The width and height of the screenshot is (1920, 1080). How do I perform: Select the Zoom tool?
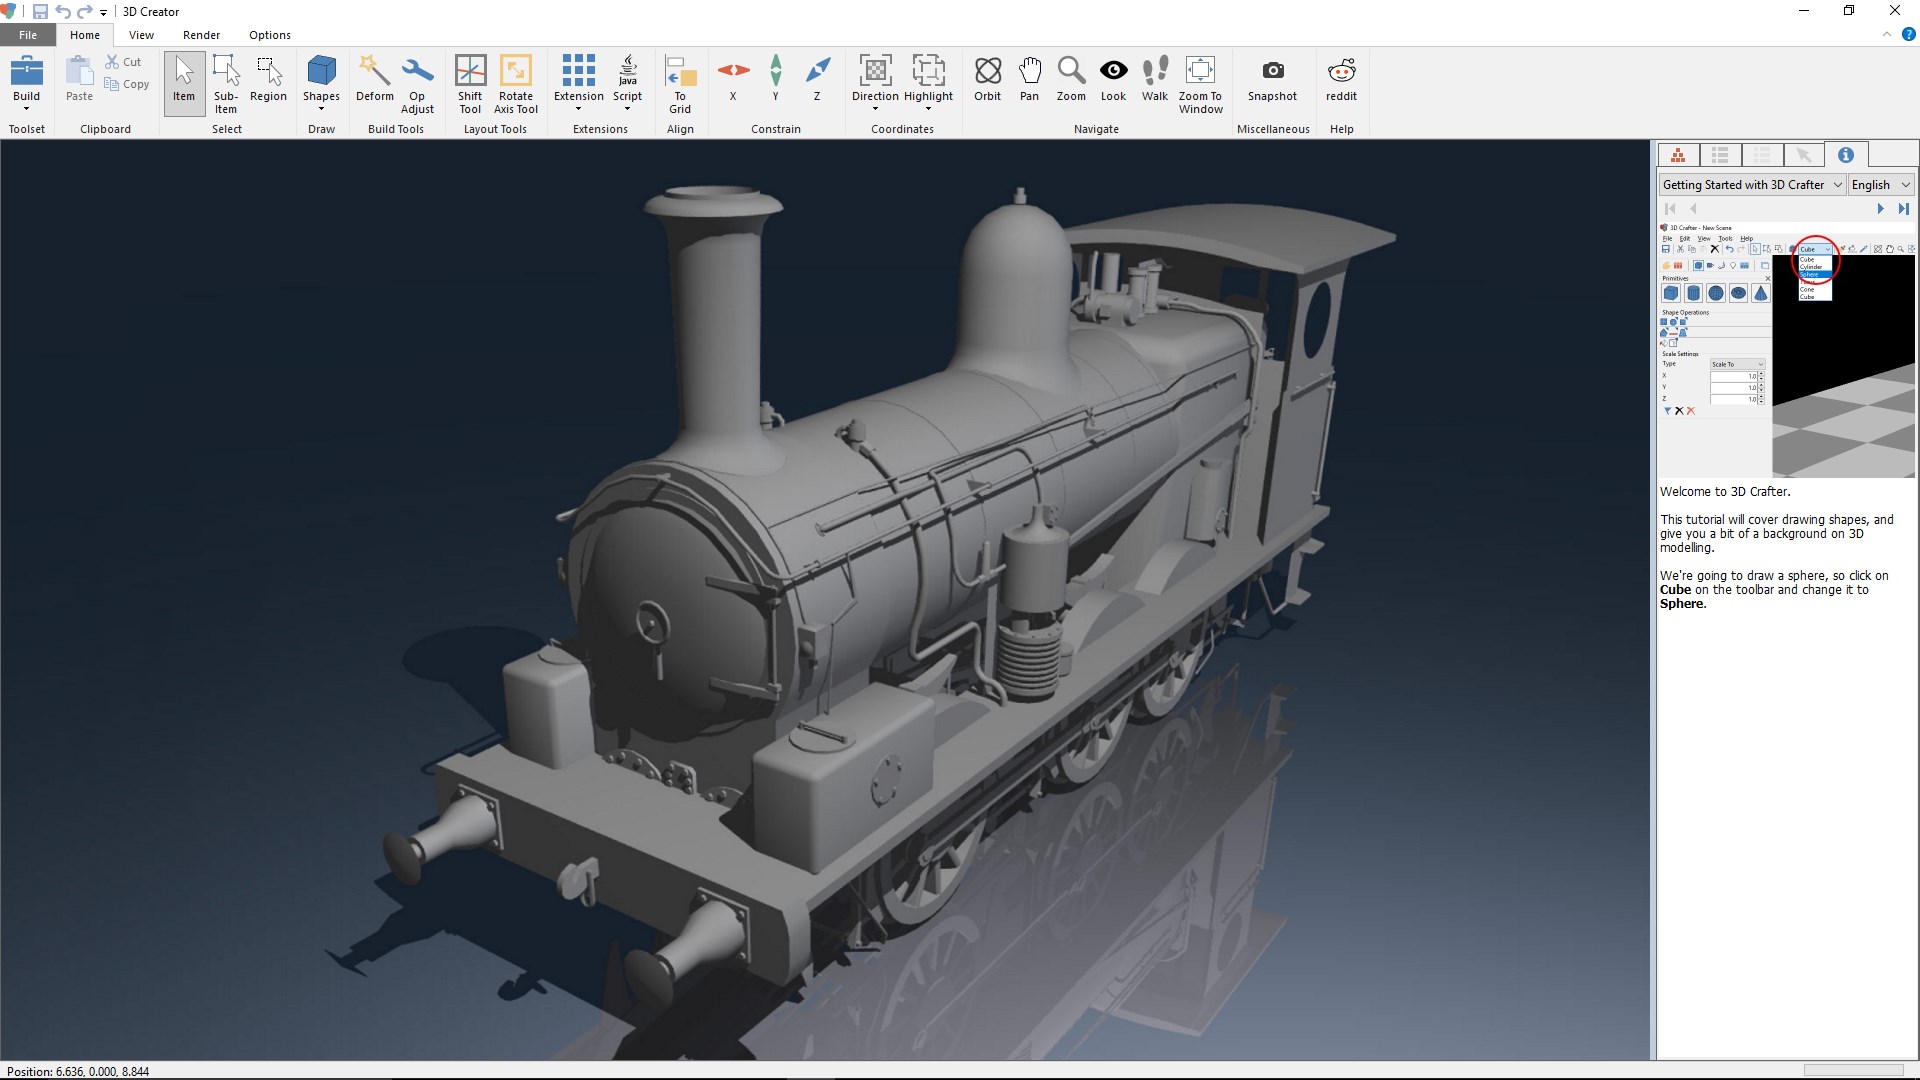1071,83
